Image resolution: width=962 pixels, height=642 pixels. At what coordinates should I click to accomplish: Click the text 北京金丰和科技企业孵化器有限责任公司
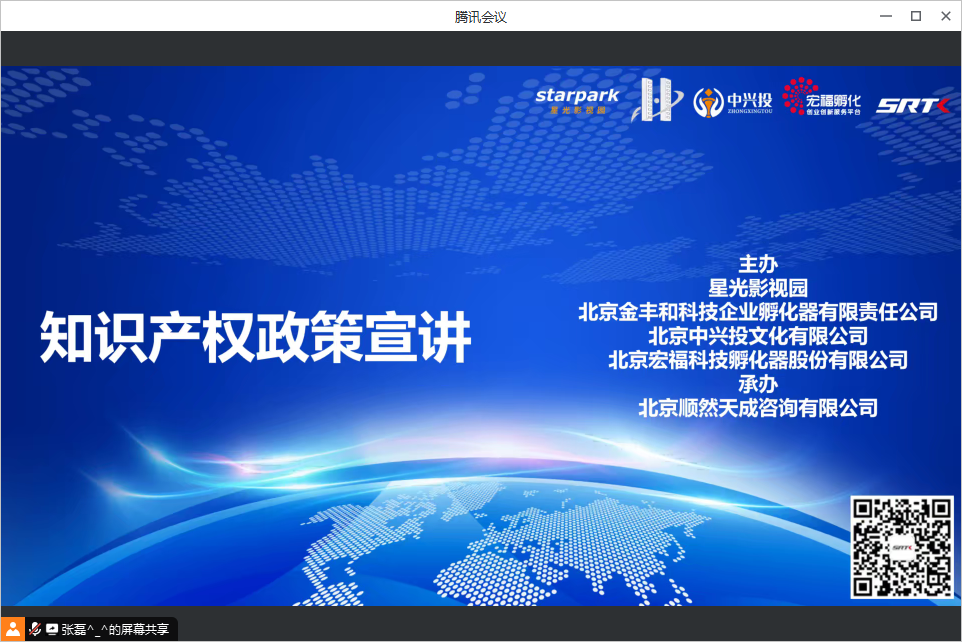(x=758, y=312)
